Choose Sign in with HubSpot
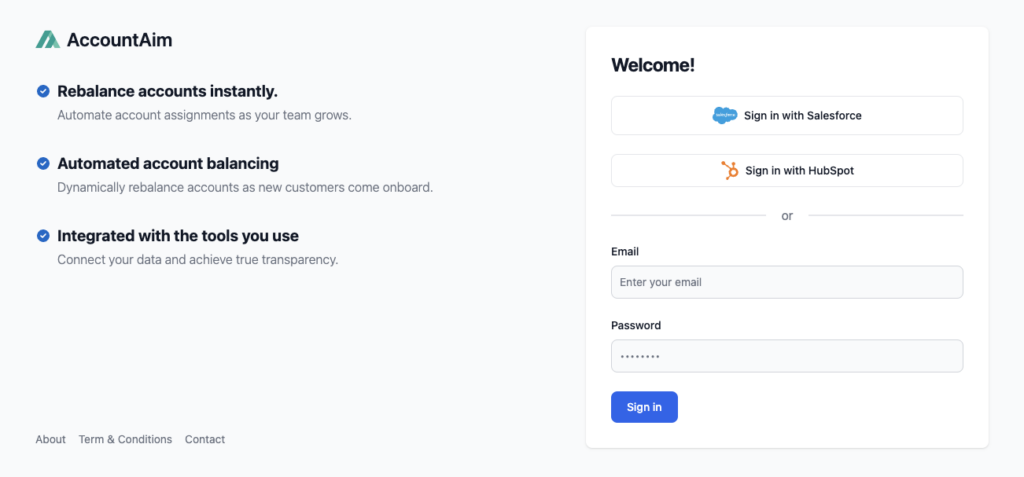Image resolution: width=1024 pixels, height=477 pixels. (x=787, y=171)
